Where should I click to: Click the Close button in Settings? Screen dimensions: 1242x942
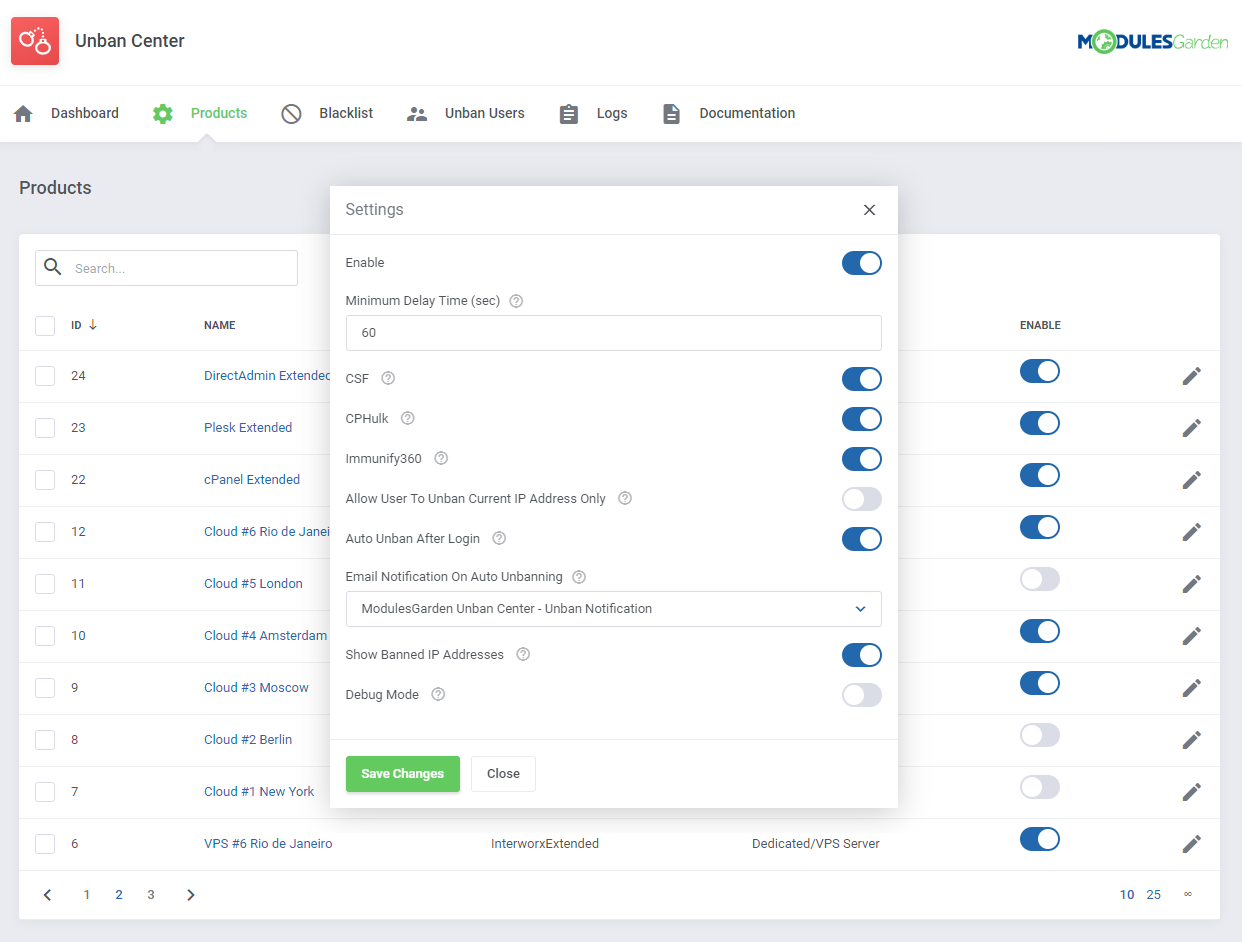[503, 774]
